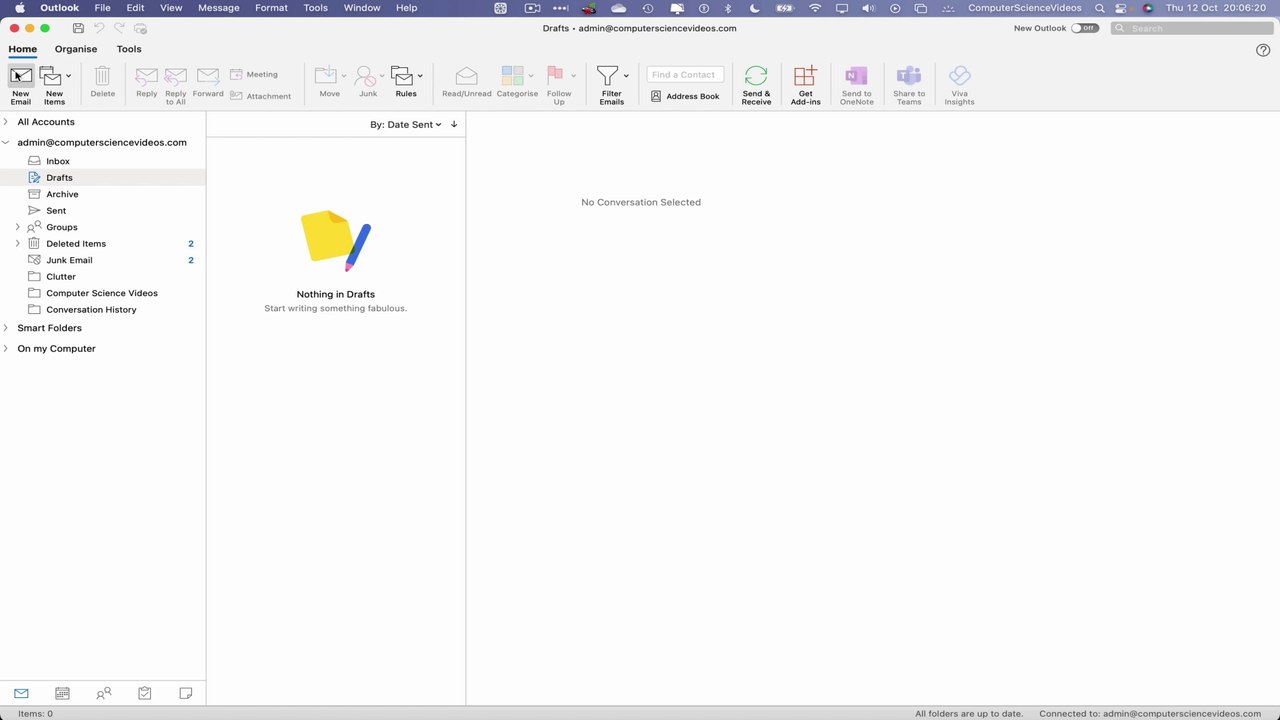This screenshot has width=1280, height=720.
Task: Click the Get Add-ins icon
Action: click(x=805, y=76)
